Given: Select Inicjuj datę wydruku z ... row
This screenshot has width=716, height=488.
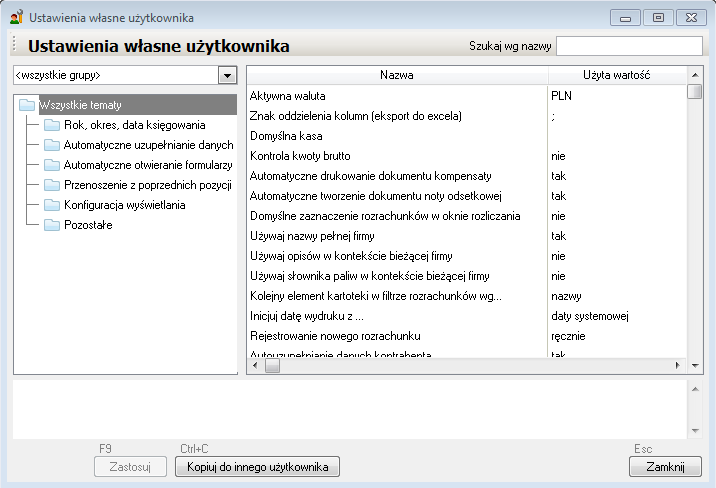Looking at the screenshot, I should pyautogui.click(x=466, y=316).
